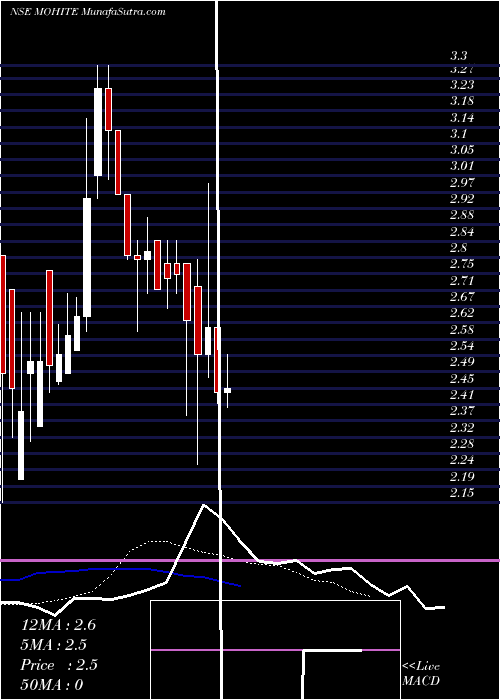Click the 2.19 price axis label
The height and width of the screenshot is (700, 500).
point(462,476)
